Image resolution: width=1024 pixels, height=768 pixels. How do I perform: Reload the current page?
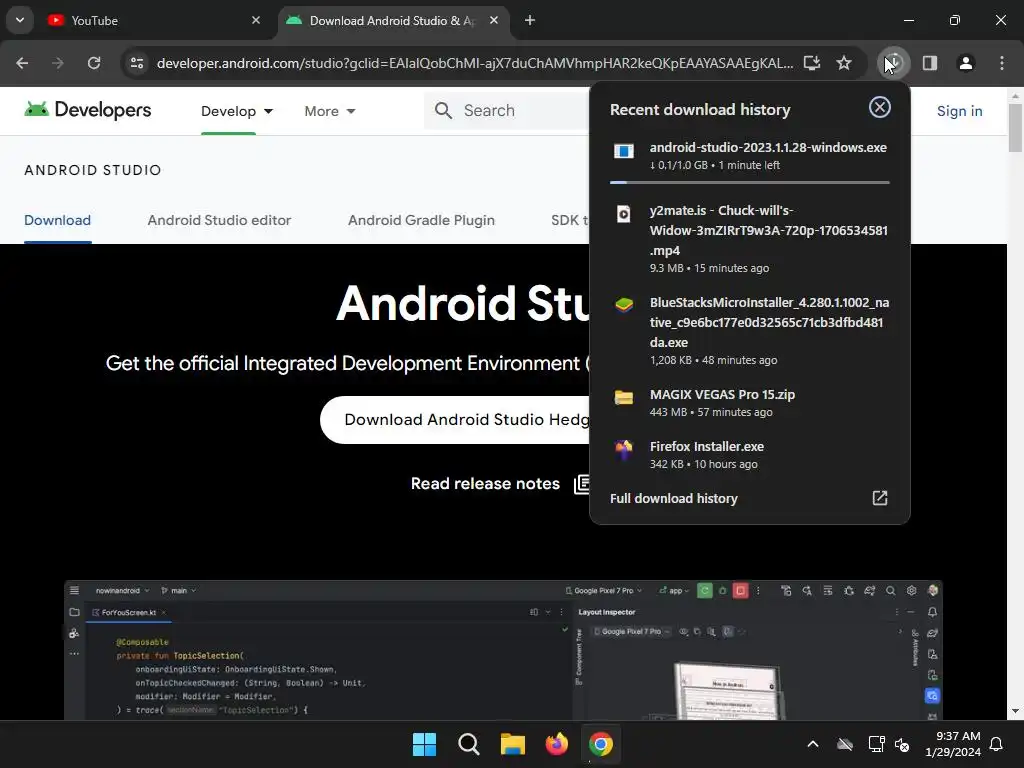coord(94,63)
